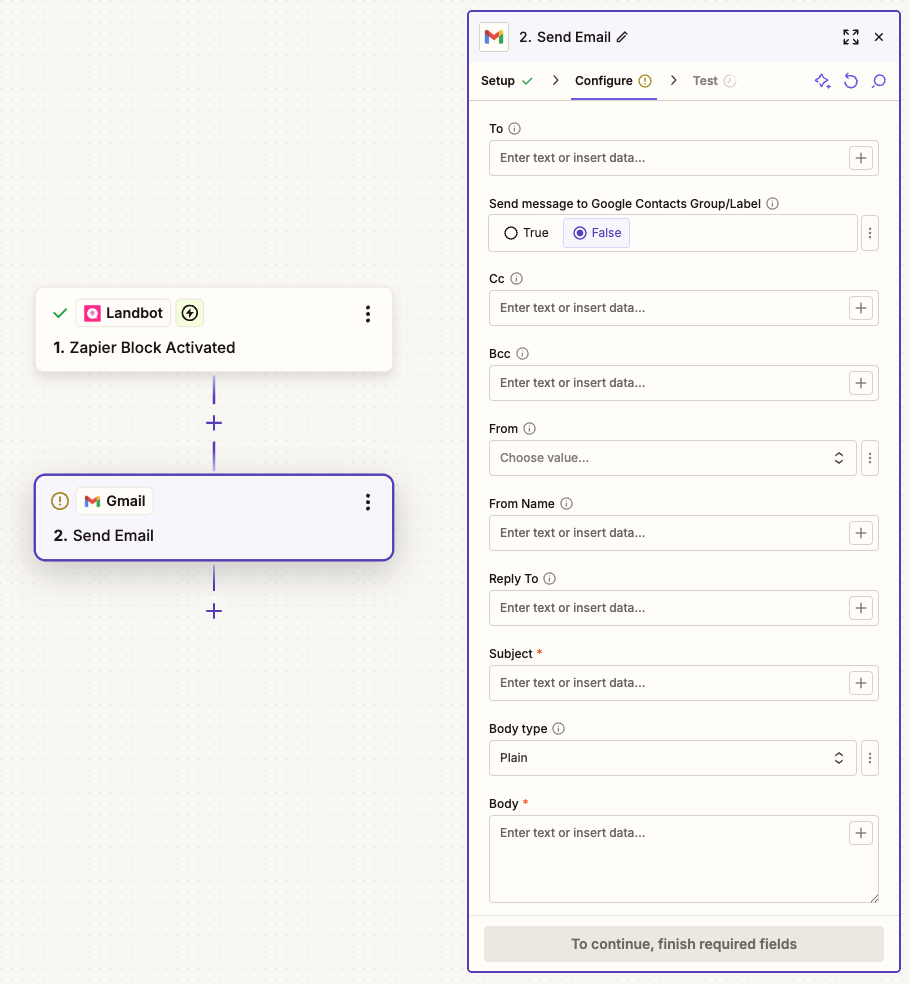The width and height of the screenshot is (909, 984).
Task: Open options menu beside Google Contacts toggle
Action: (x=869, y=233)
